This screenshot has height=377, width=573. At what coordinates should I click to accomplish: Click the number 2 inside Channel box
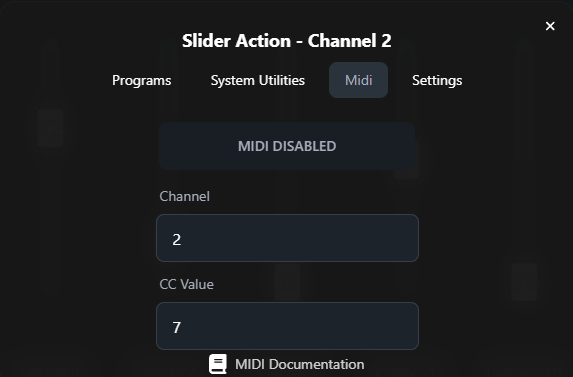[x=177, y=240]
